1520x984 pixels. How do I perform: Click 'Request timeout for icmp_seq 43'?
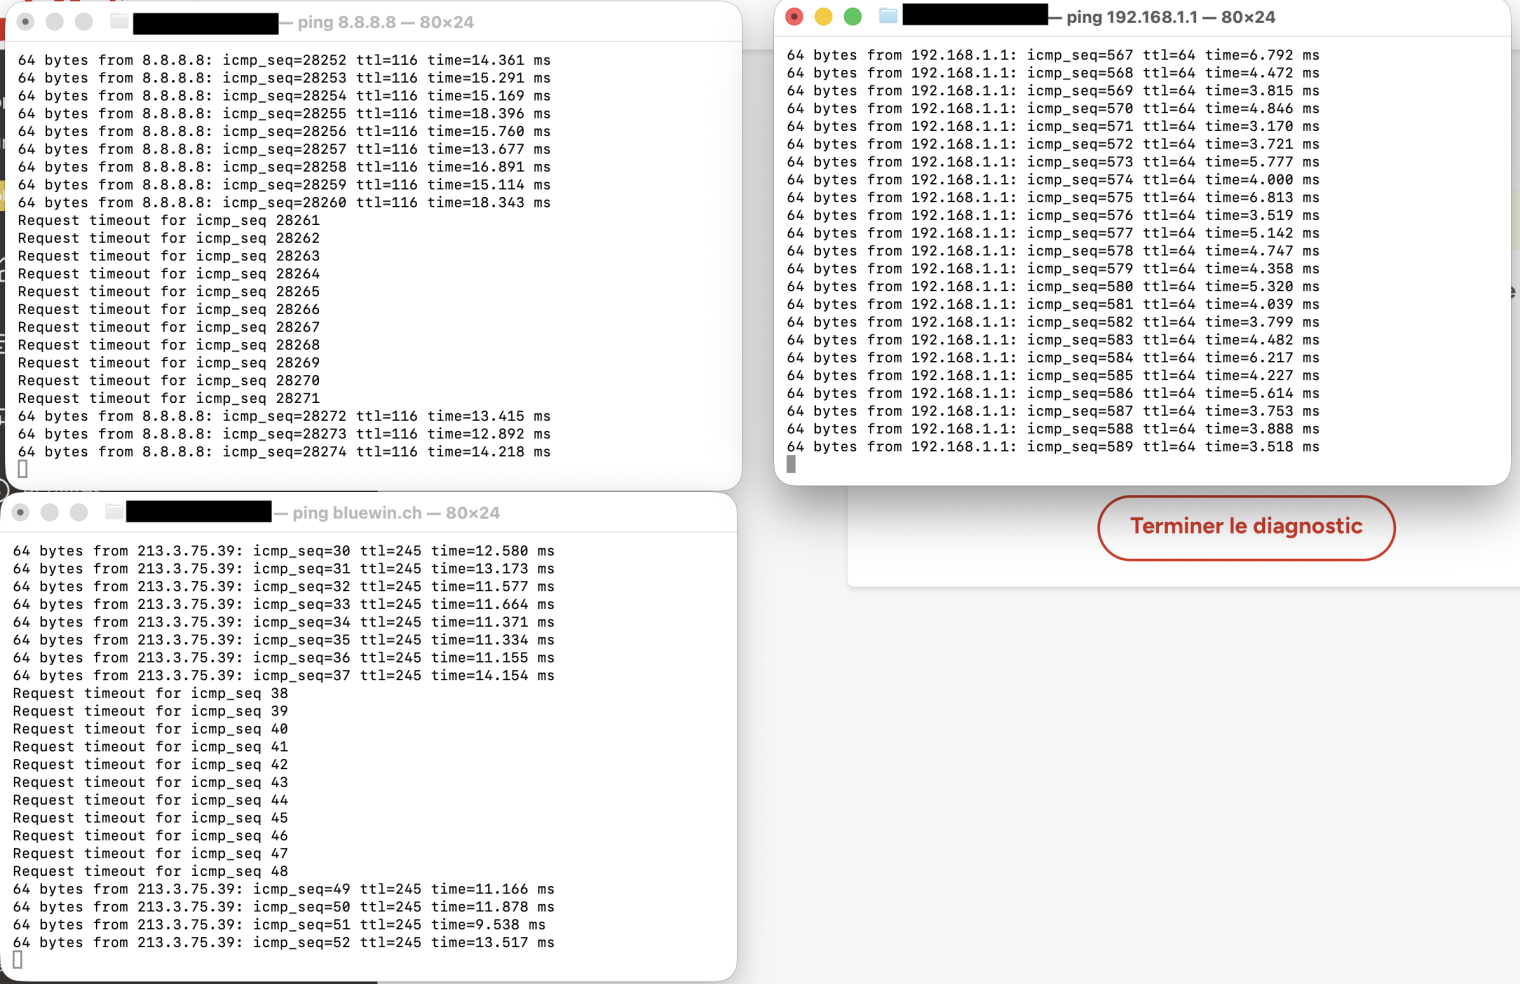tap(150, 782)
